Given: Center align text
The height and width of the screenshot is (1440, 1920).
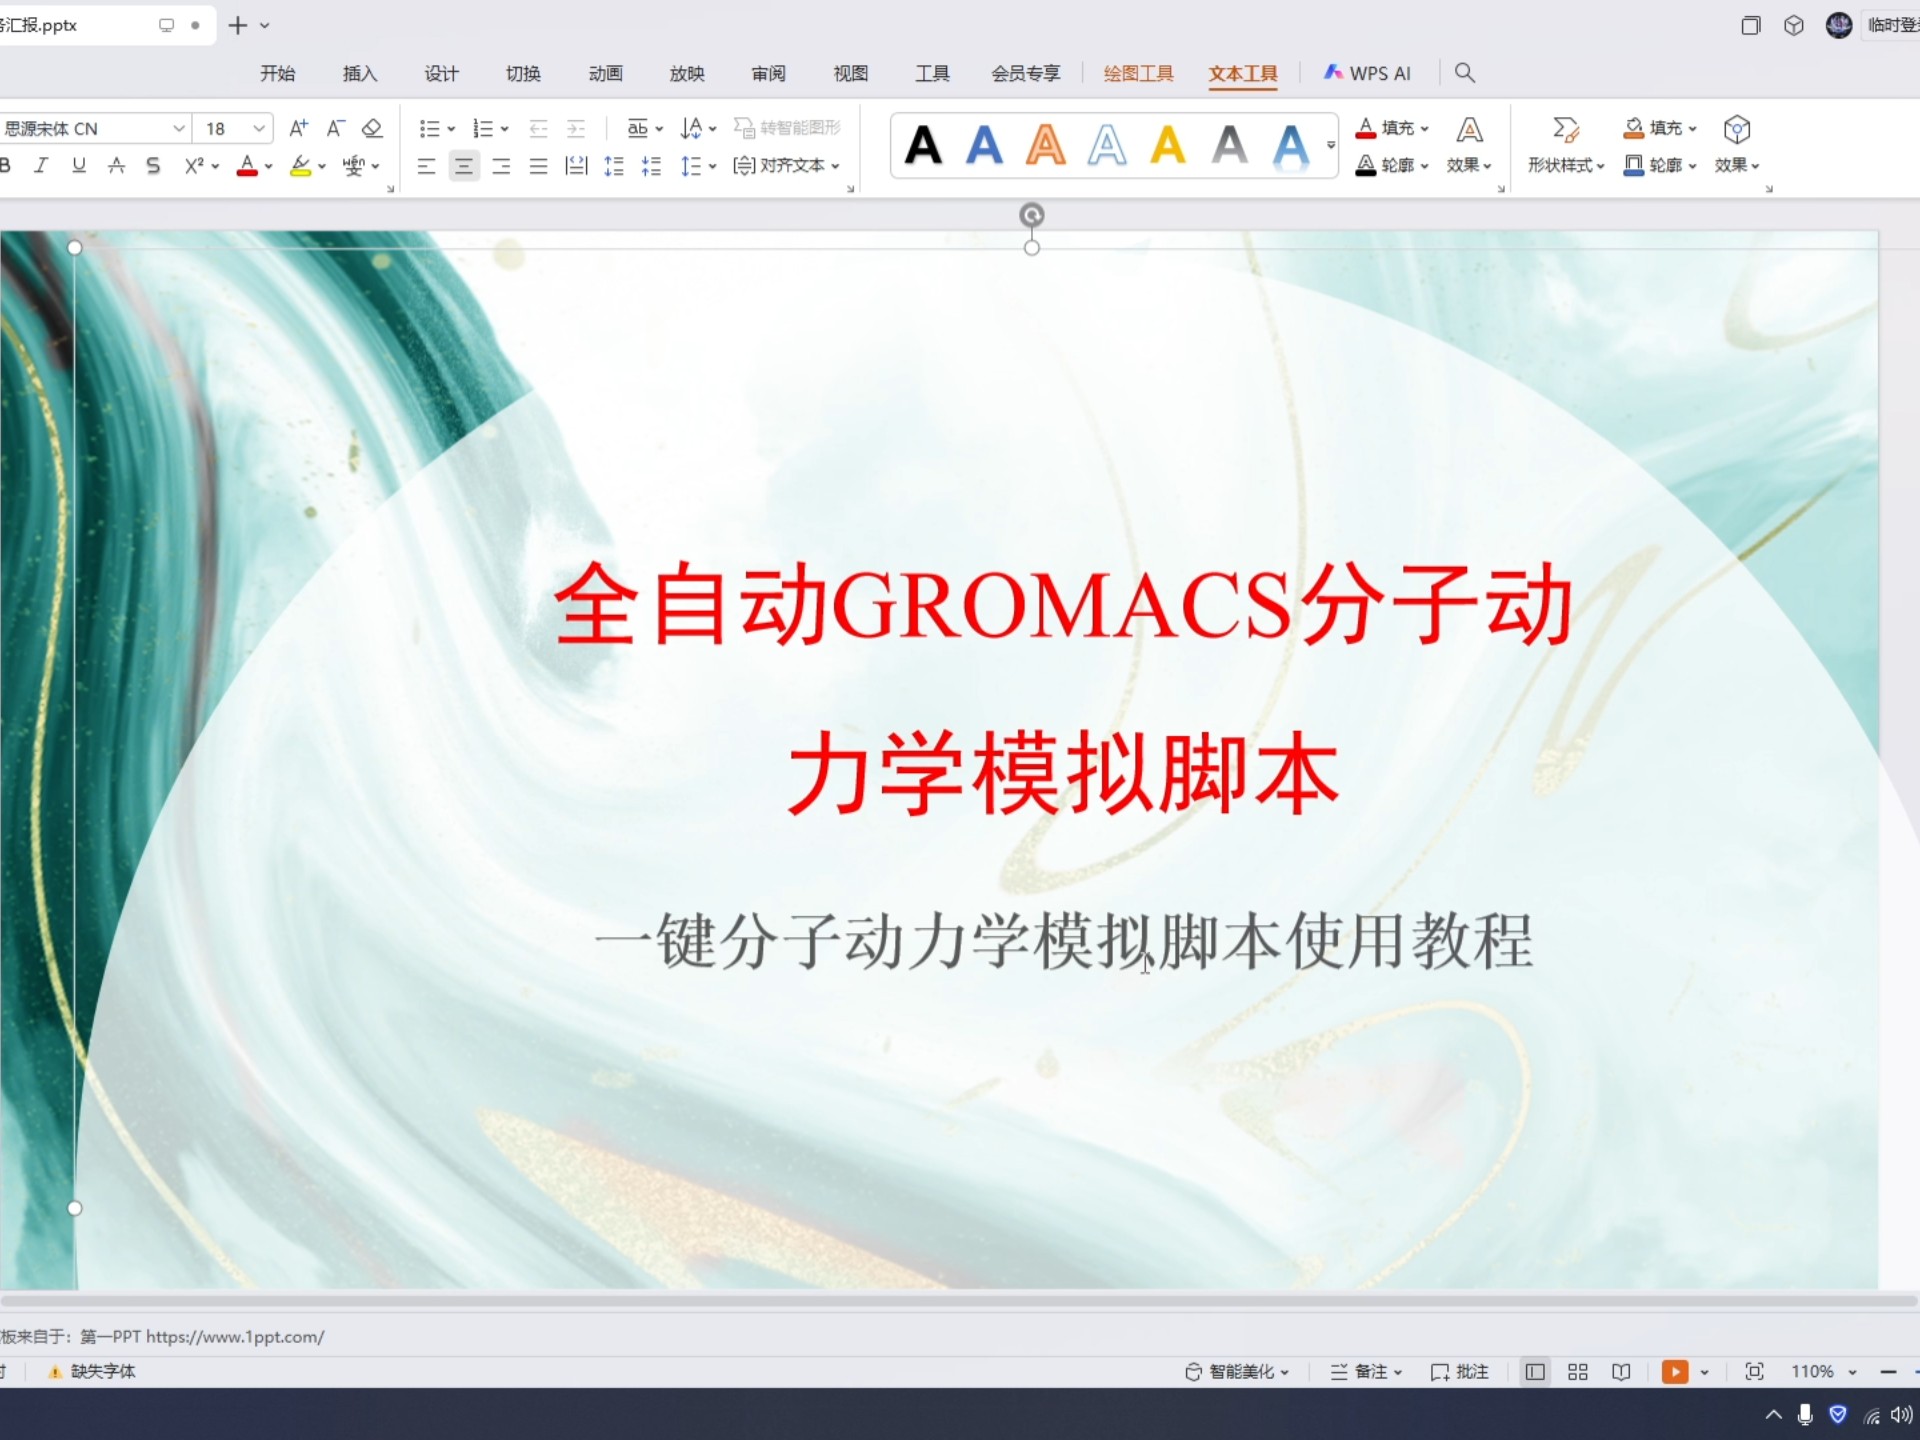Looking at the screenshot, I should click(463, 166).
